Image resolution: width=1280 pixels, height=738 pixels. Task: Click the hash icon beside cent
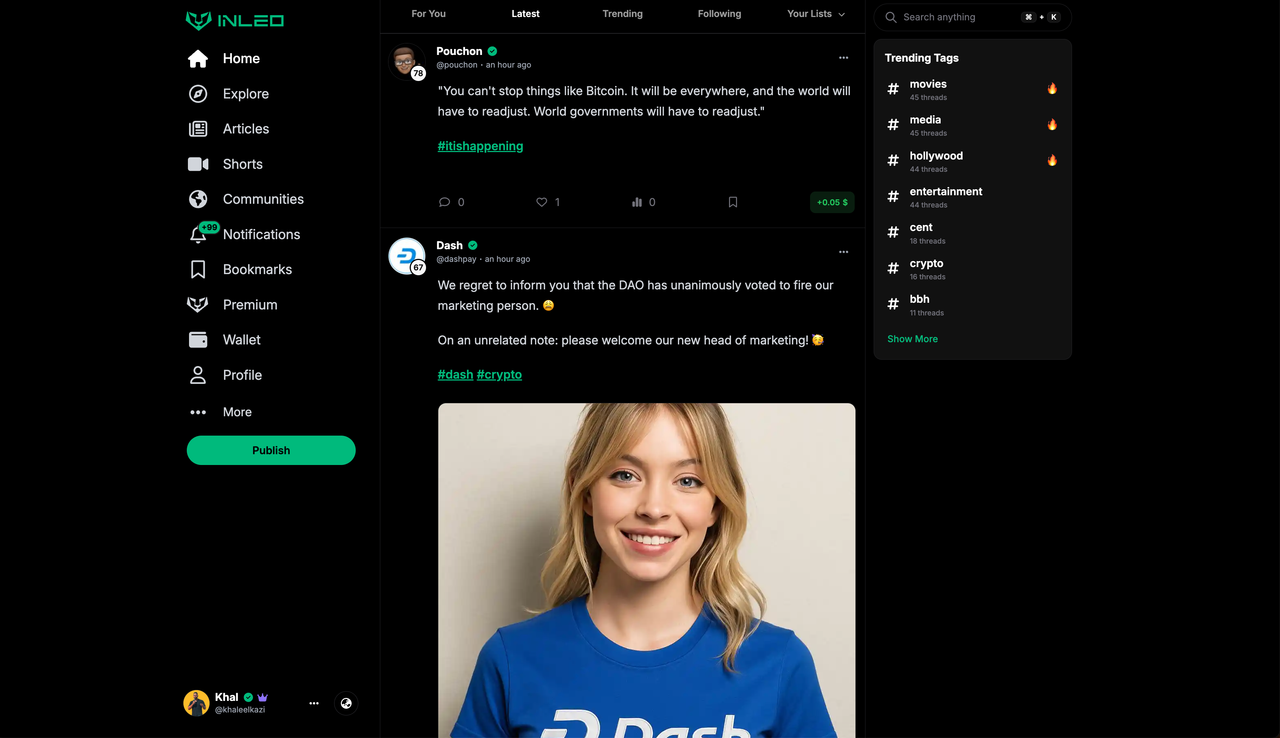point(893,232)
